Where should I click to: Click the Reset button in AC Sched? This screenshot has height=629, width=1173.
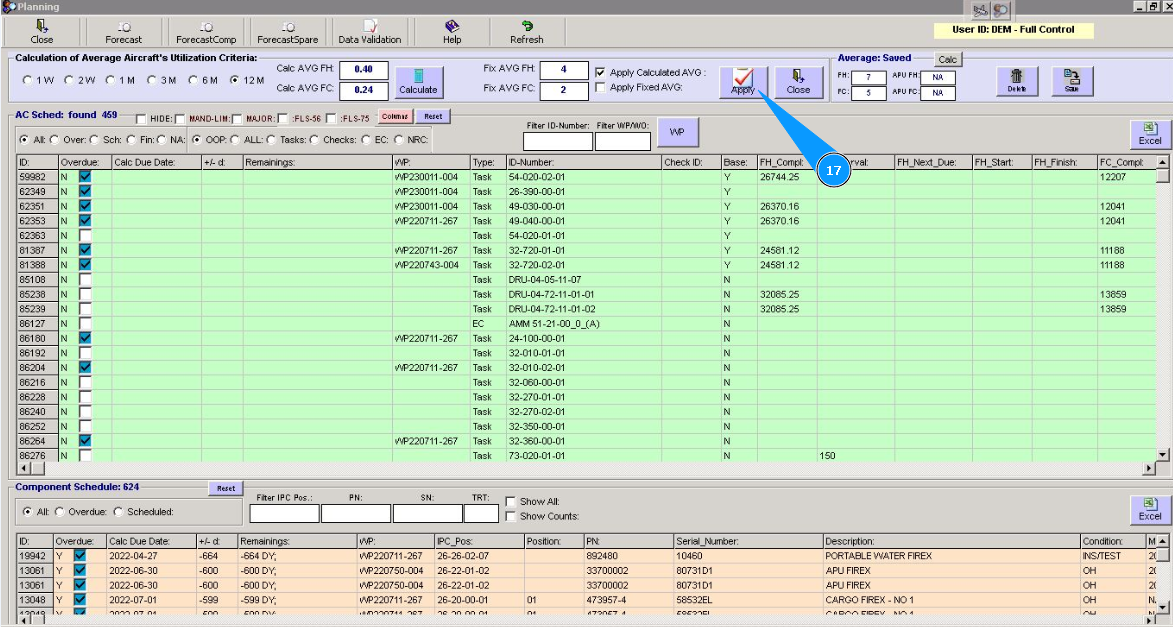point(432,117)
